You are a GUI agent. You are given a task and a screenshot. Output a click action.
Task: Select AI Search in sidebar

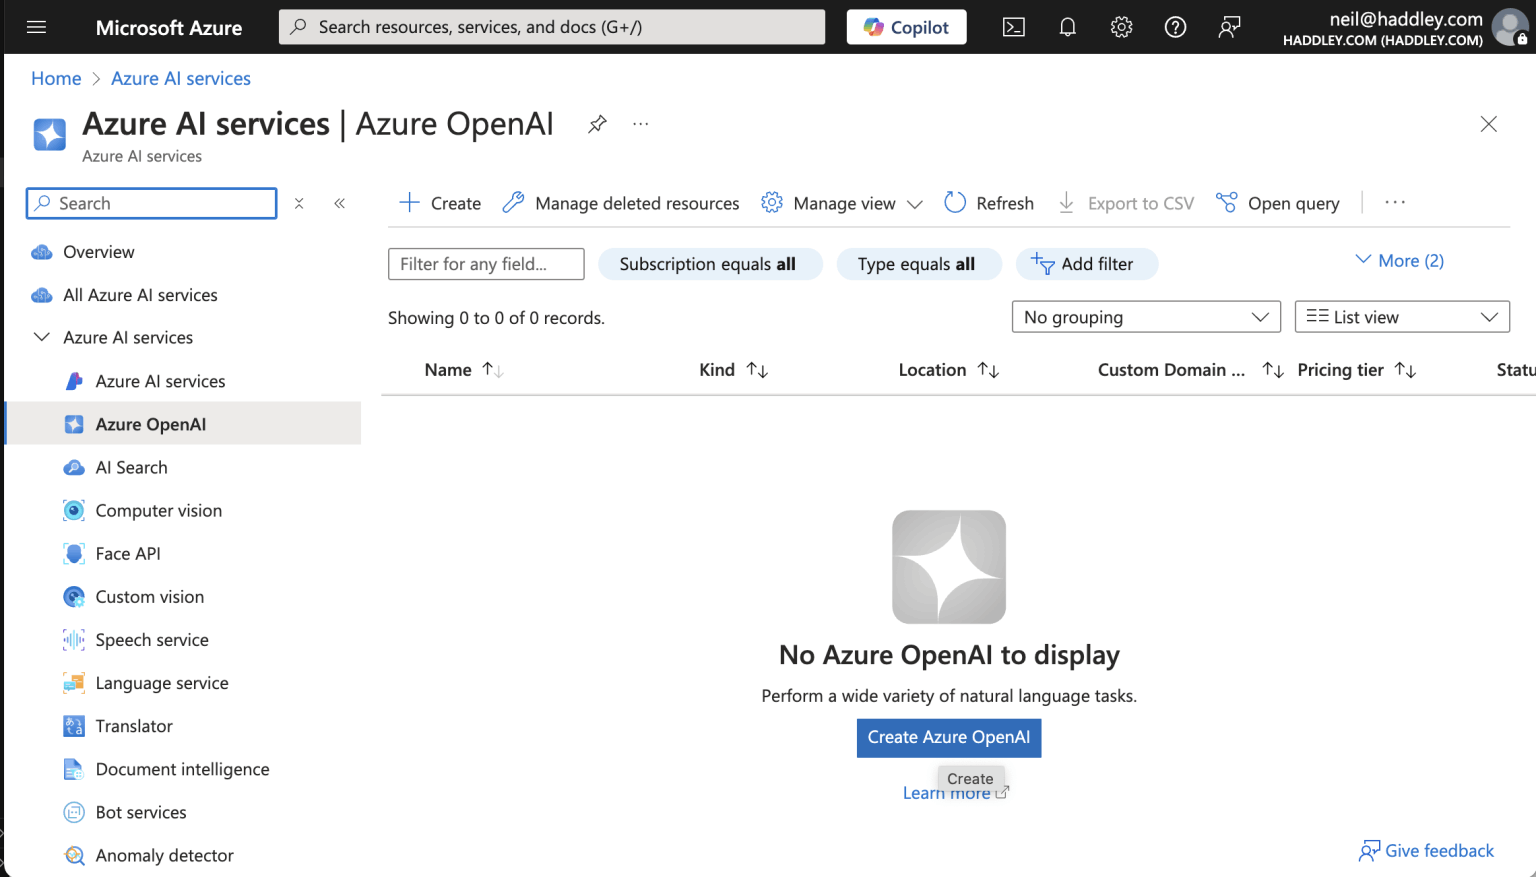[x=131, y=468]
